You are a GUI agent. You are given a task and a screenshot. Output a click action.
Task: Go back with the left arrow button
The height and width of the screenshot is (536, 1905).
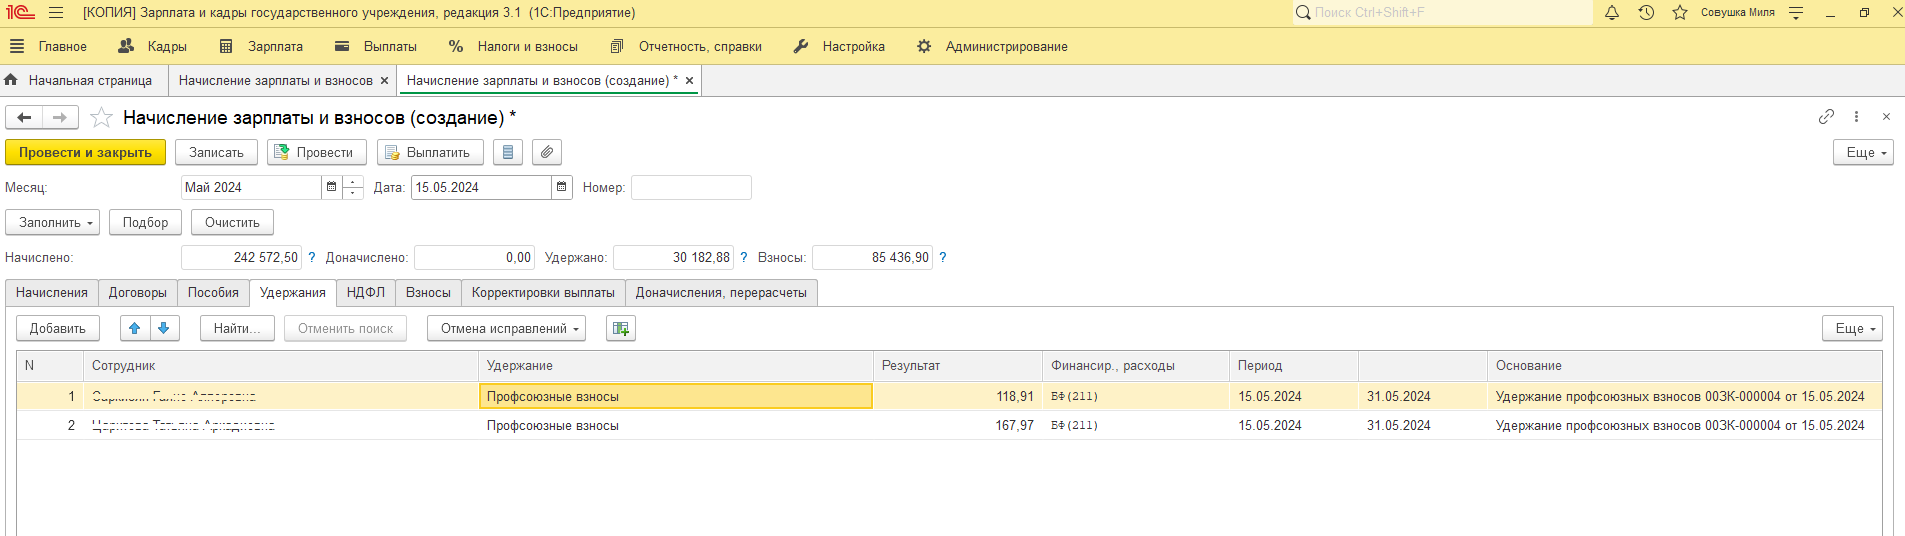[x=24, y=118]
